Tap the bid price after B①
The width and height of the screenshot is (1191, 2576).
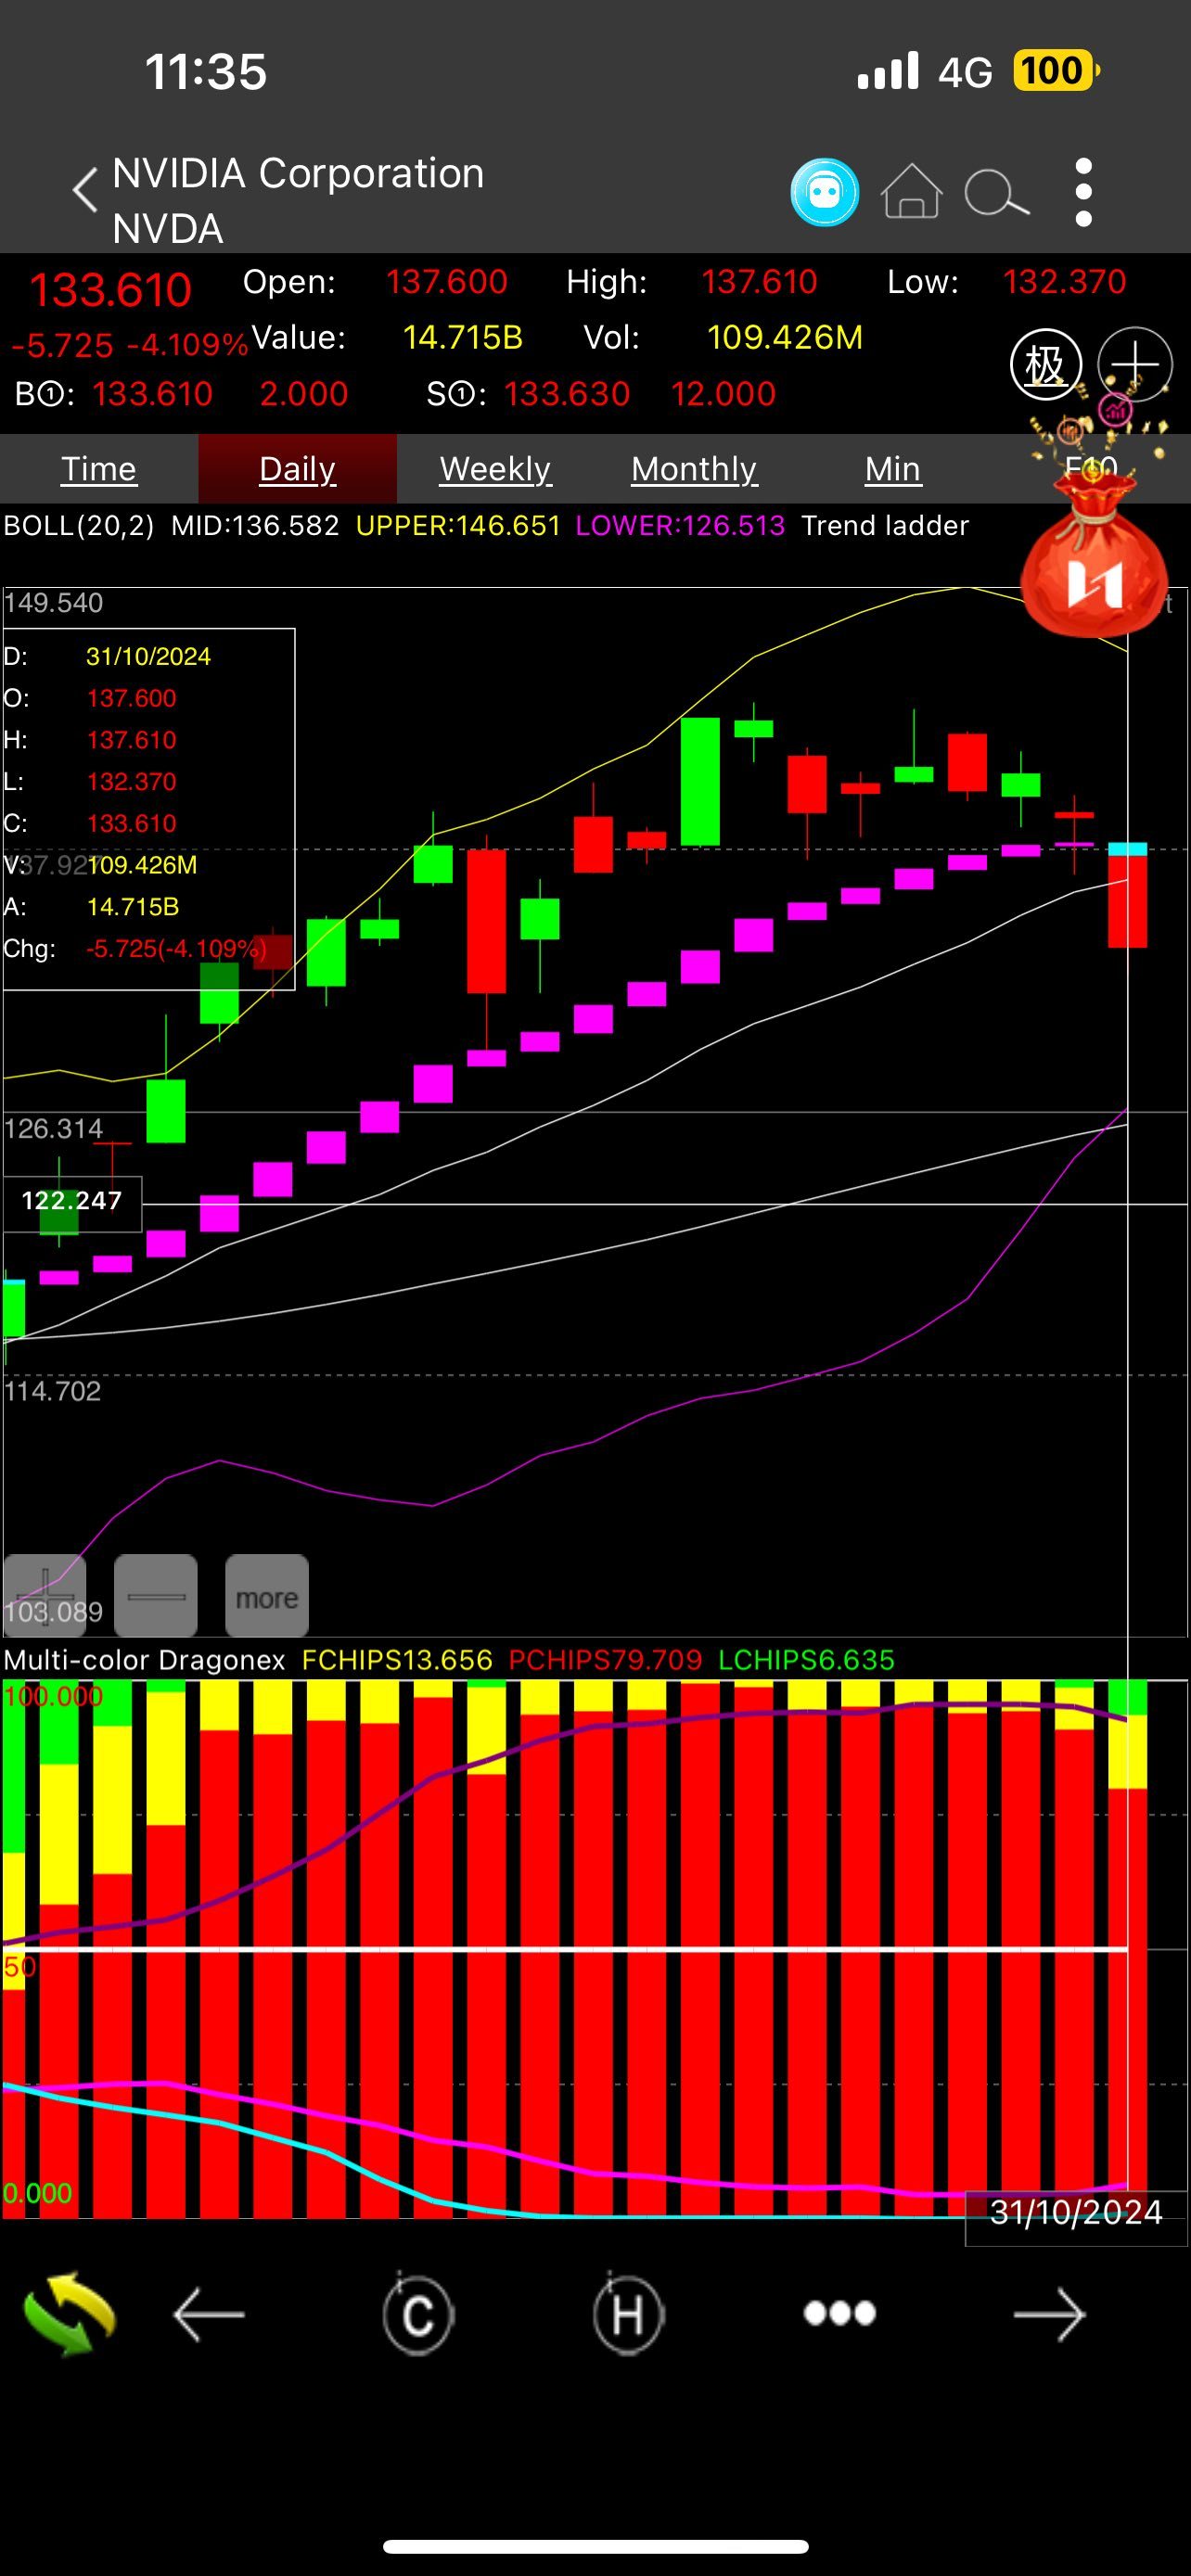point(153,393)
